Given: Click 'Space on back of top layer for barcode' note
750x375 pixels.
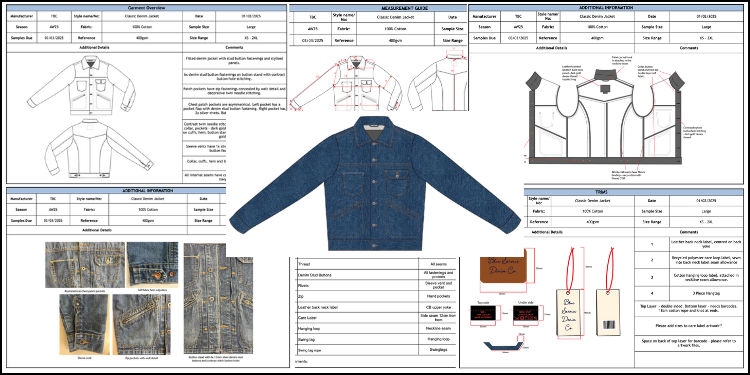Looking at the screenshot, I should click(689, 343).
